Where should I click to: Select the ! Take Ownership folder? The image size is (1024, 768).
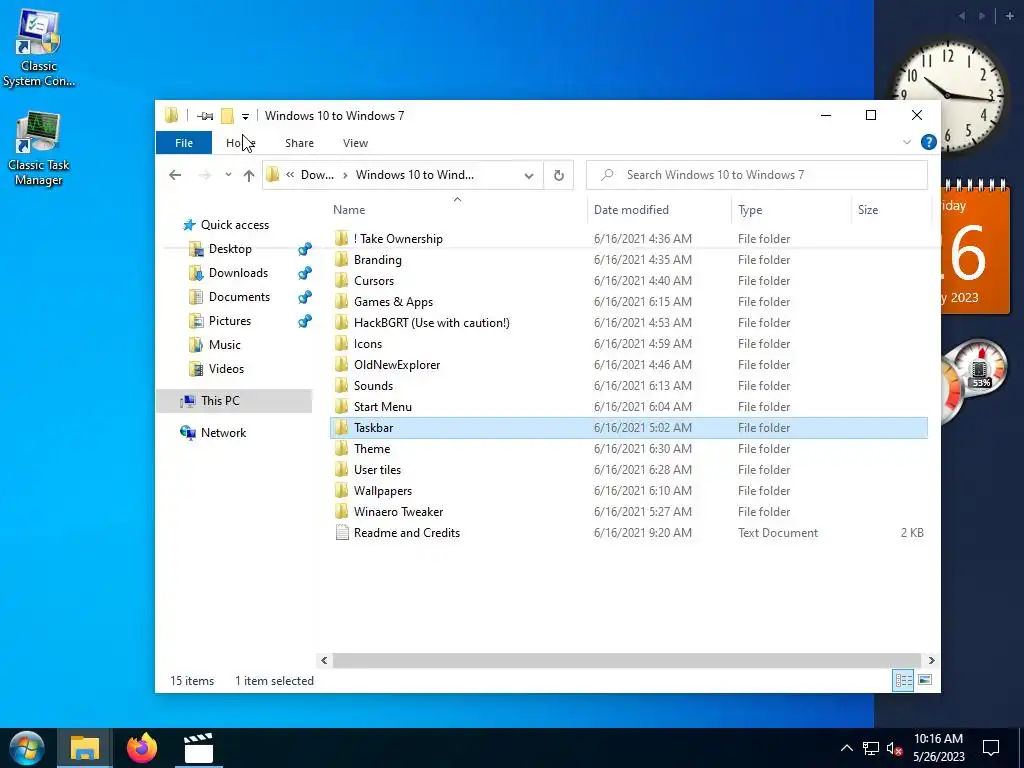tap(628, 239)
